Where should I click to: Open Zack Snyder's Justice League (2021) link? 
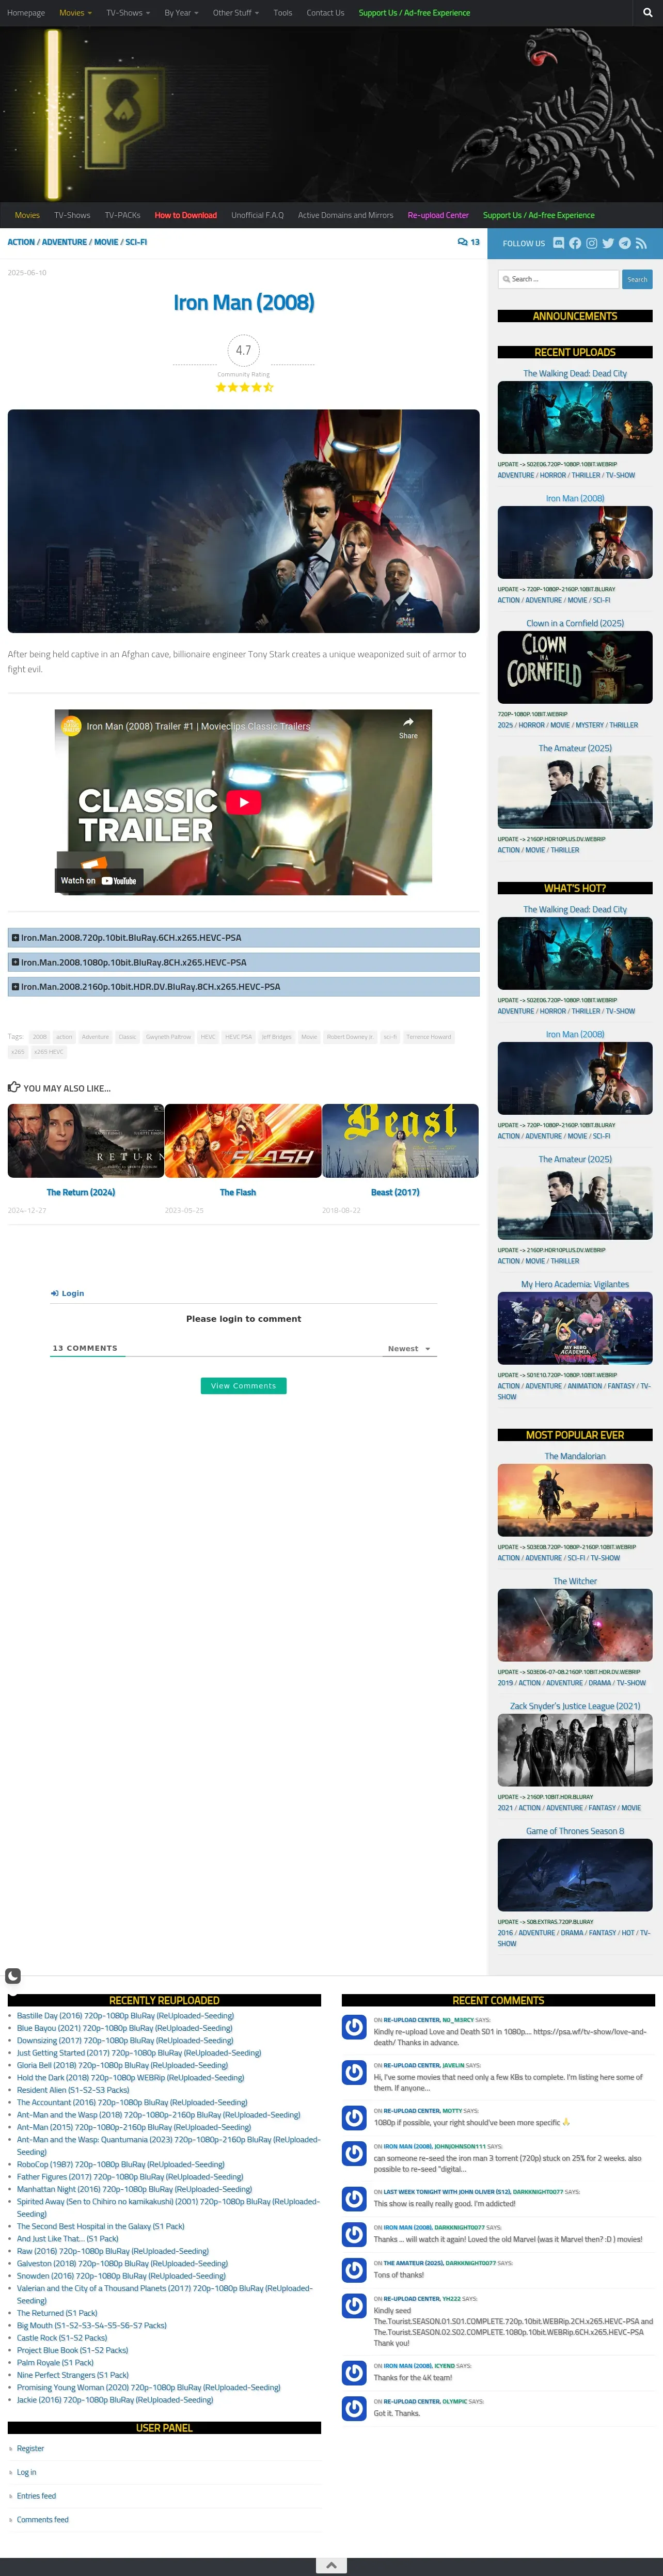[x=575, y=1706]
